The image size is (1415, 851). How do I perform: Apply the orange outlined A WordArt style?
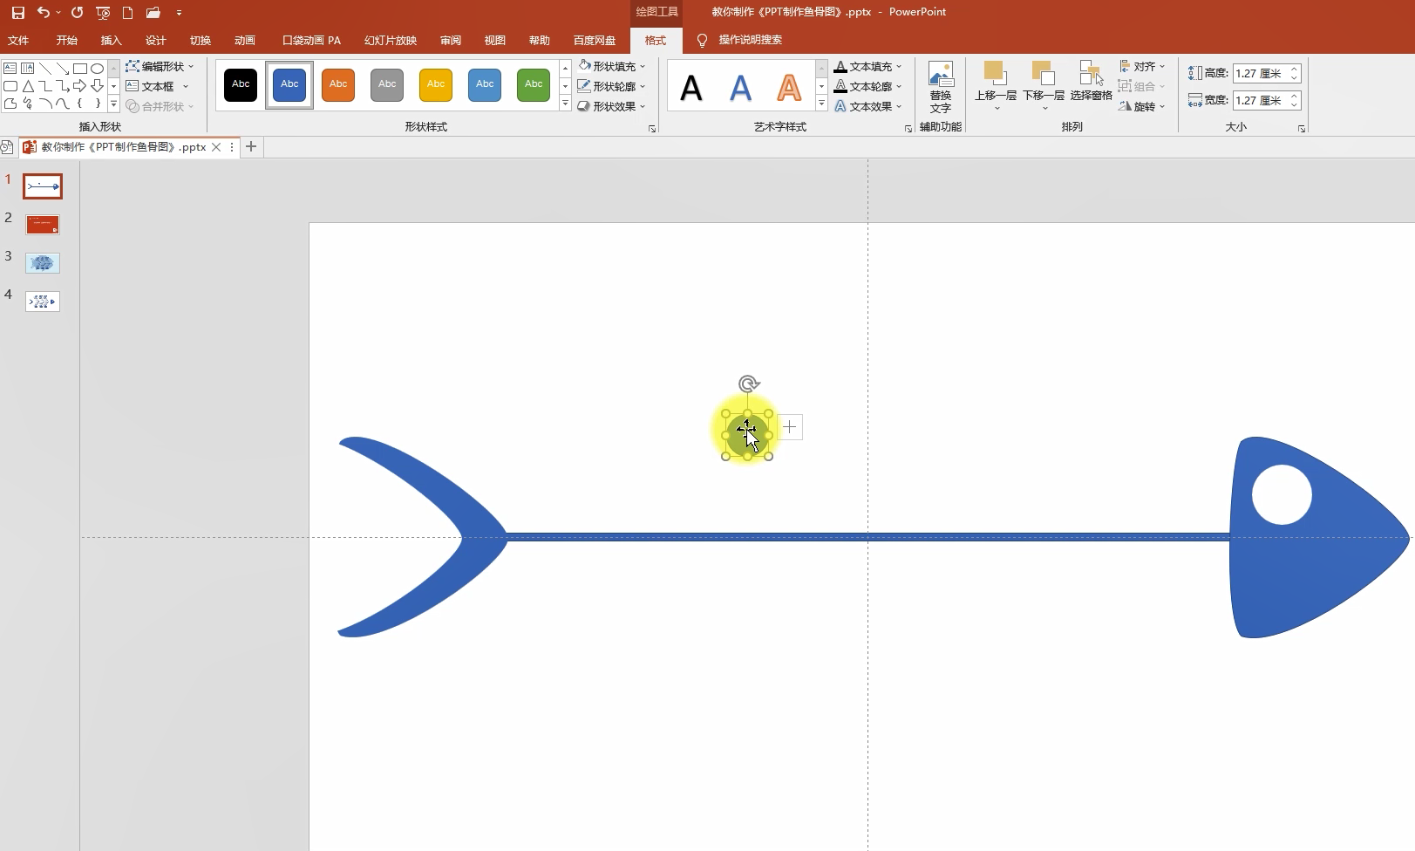coord(789,88)
